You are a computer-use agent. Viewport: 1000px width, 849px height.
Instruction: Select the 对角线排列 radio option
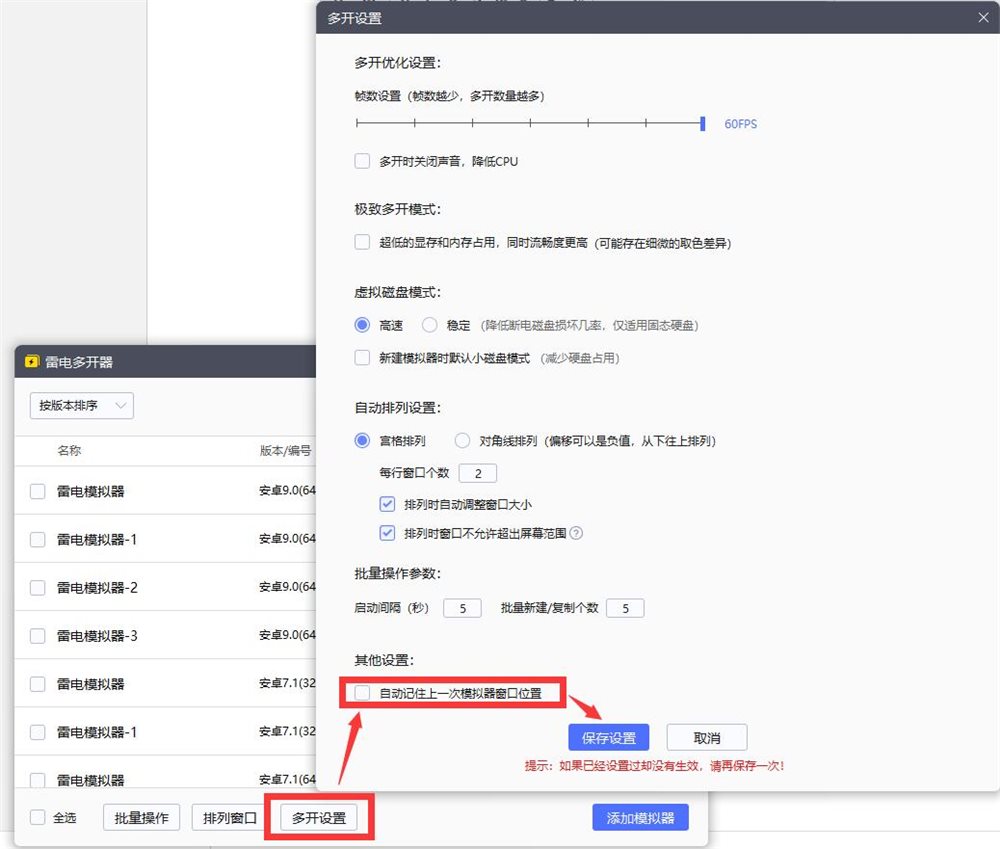click(x=462, y=440)
